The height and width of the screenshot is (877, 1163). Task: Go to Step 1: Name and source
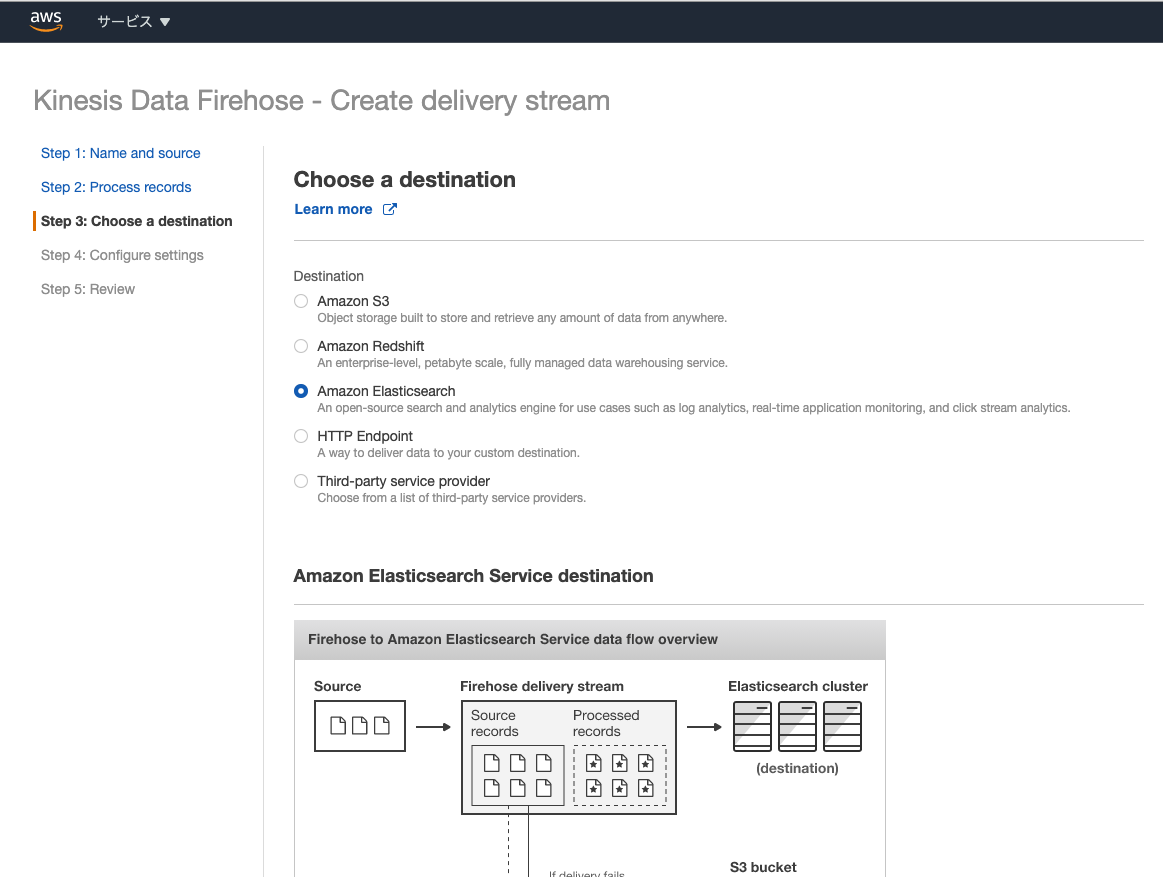point(120,153)
